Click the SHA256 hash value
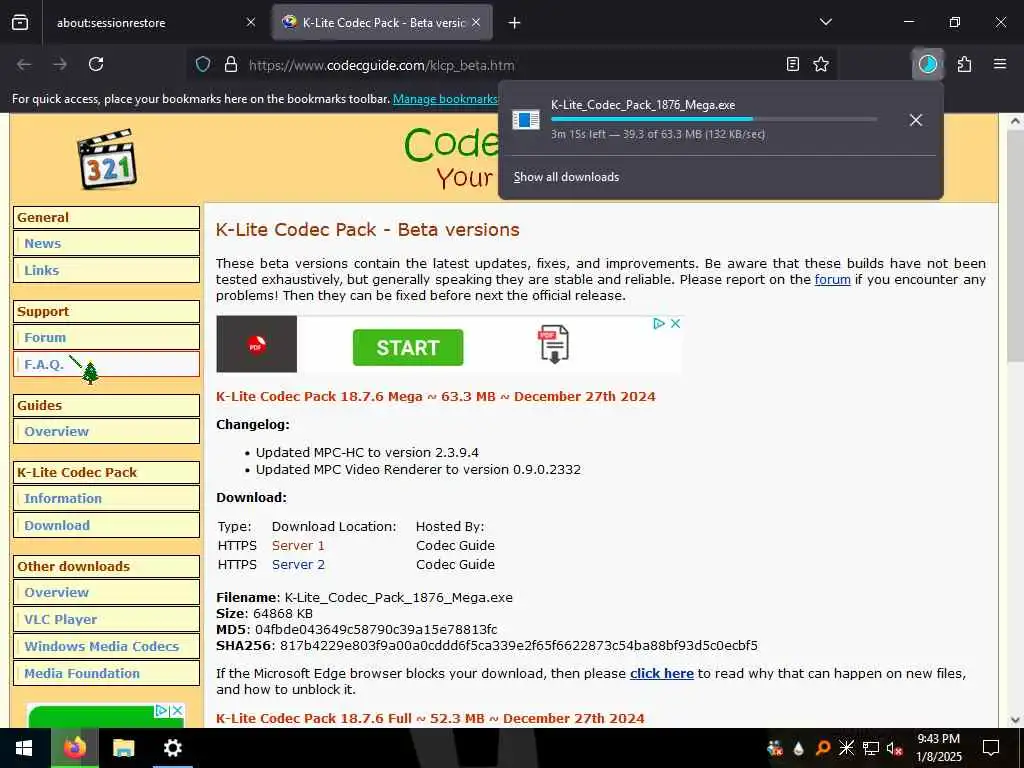Viewport: 1024px width, 768px height. coord(519,646)
